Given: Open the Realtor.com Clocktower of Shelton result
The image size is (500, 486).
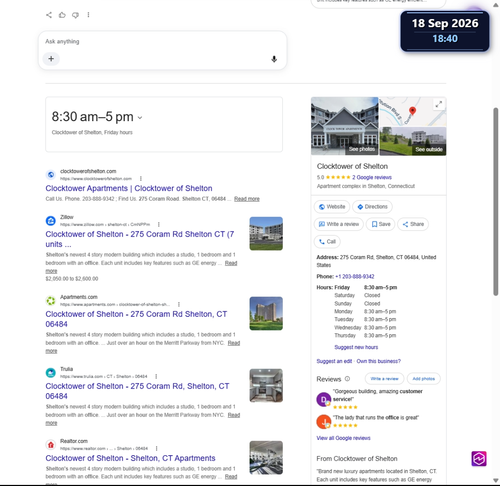Looking at the screenshot, I should [130, 458].
